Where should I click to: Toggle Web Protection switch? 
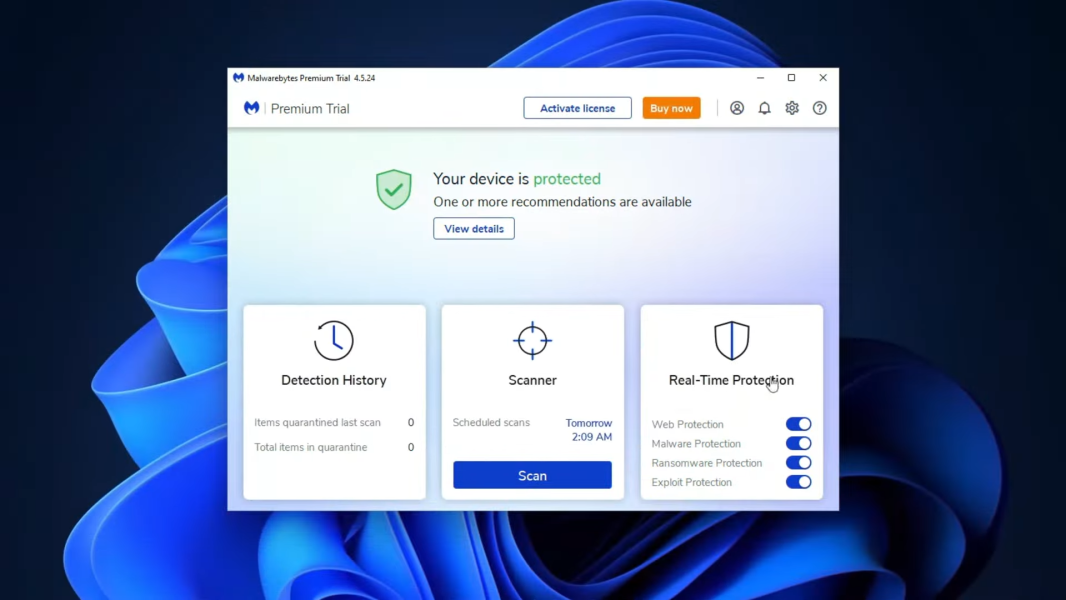(x=798, y=424)
